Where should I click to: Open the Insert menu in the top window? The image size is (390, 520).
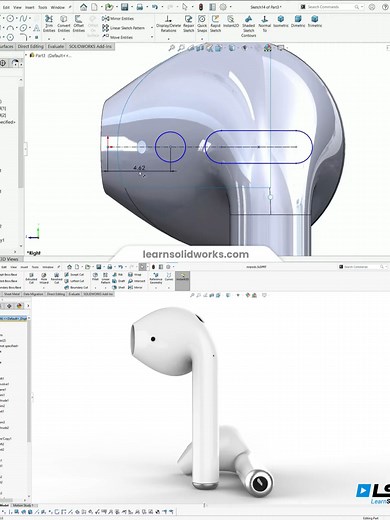pos(30,7)
